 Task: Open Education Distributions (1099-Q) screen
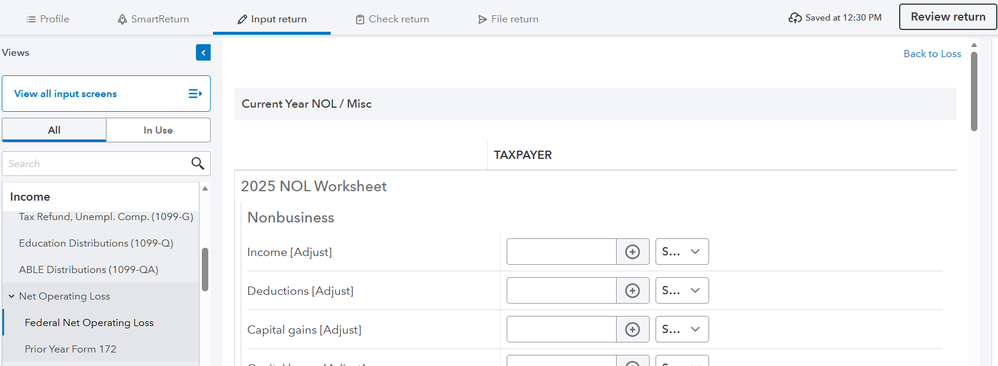[x=95, y=243]
